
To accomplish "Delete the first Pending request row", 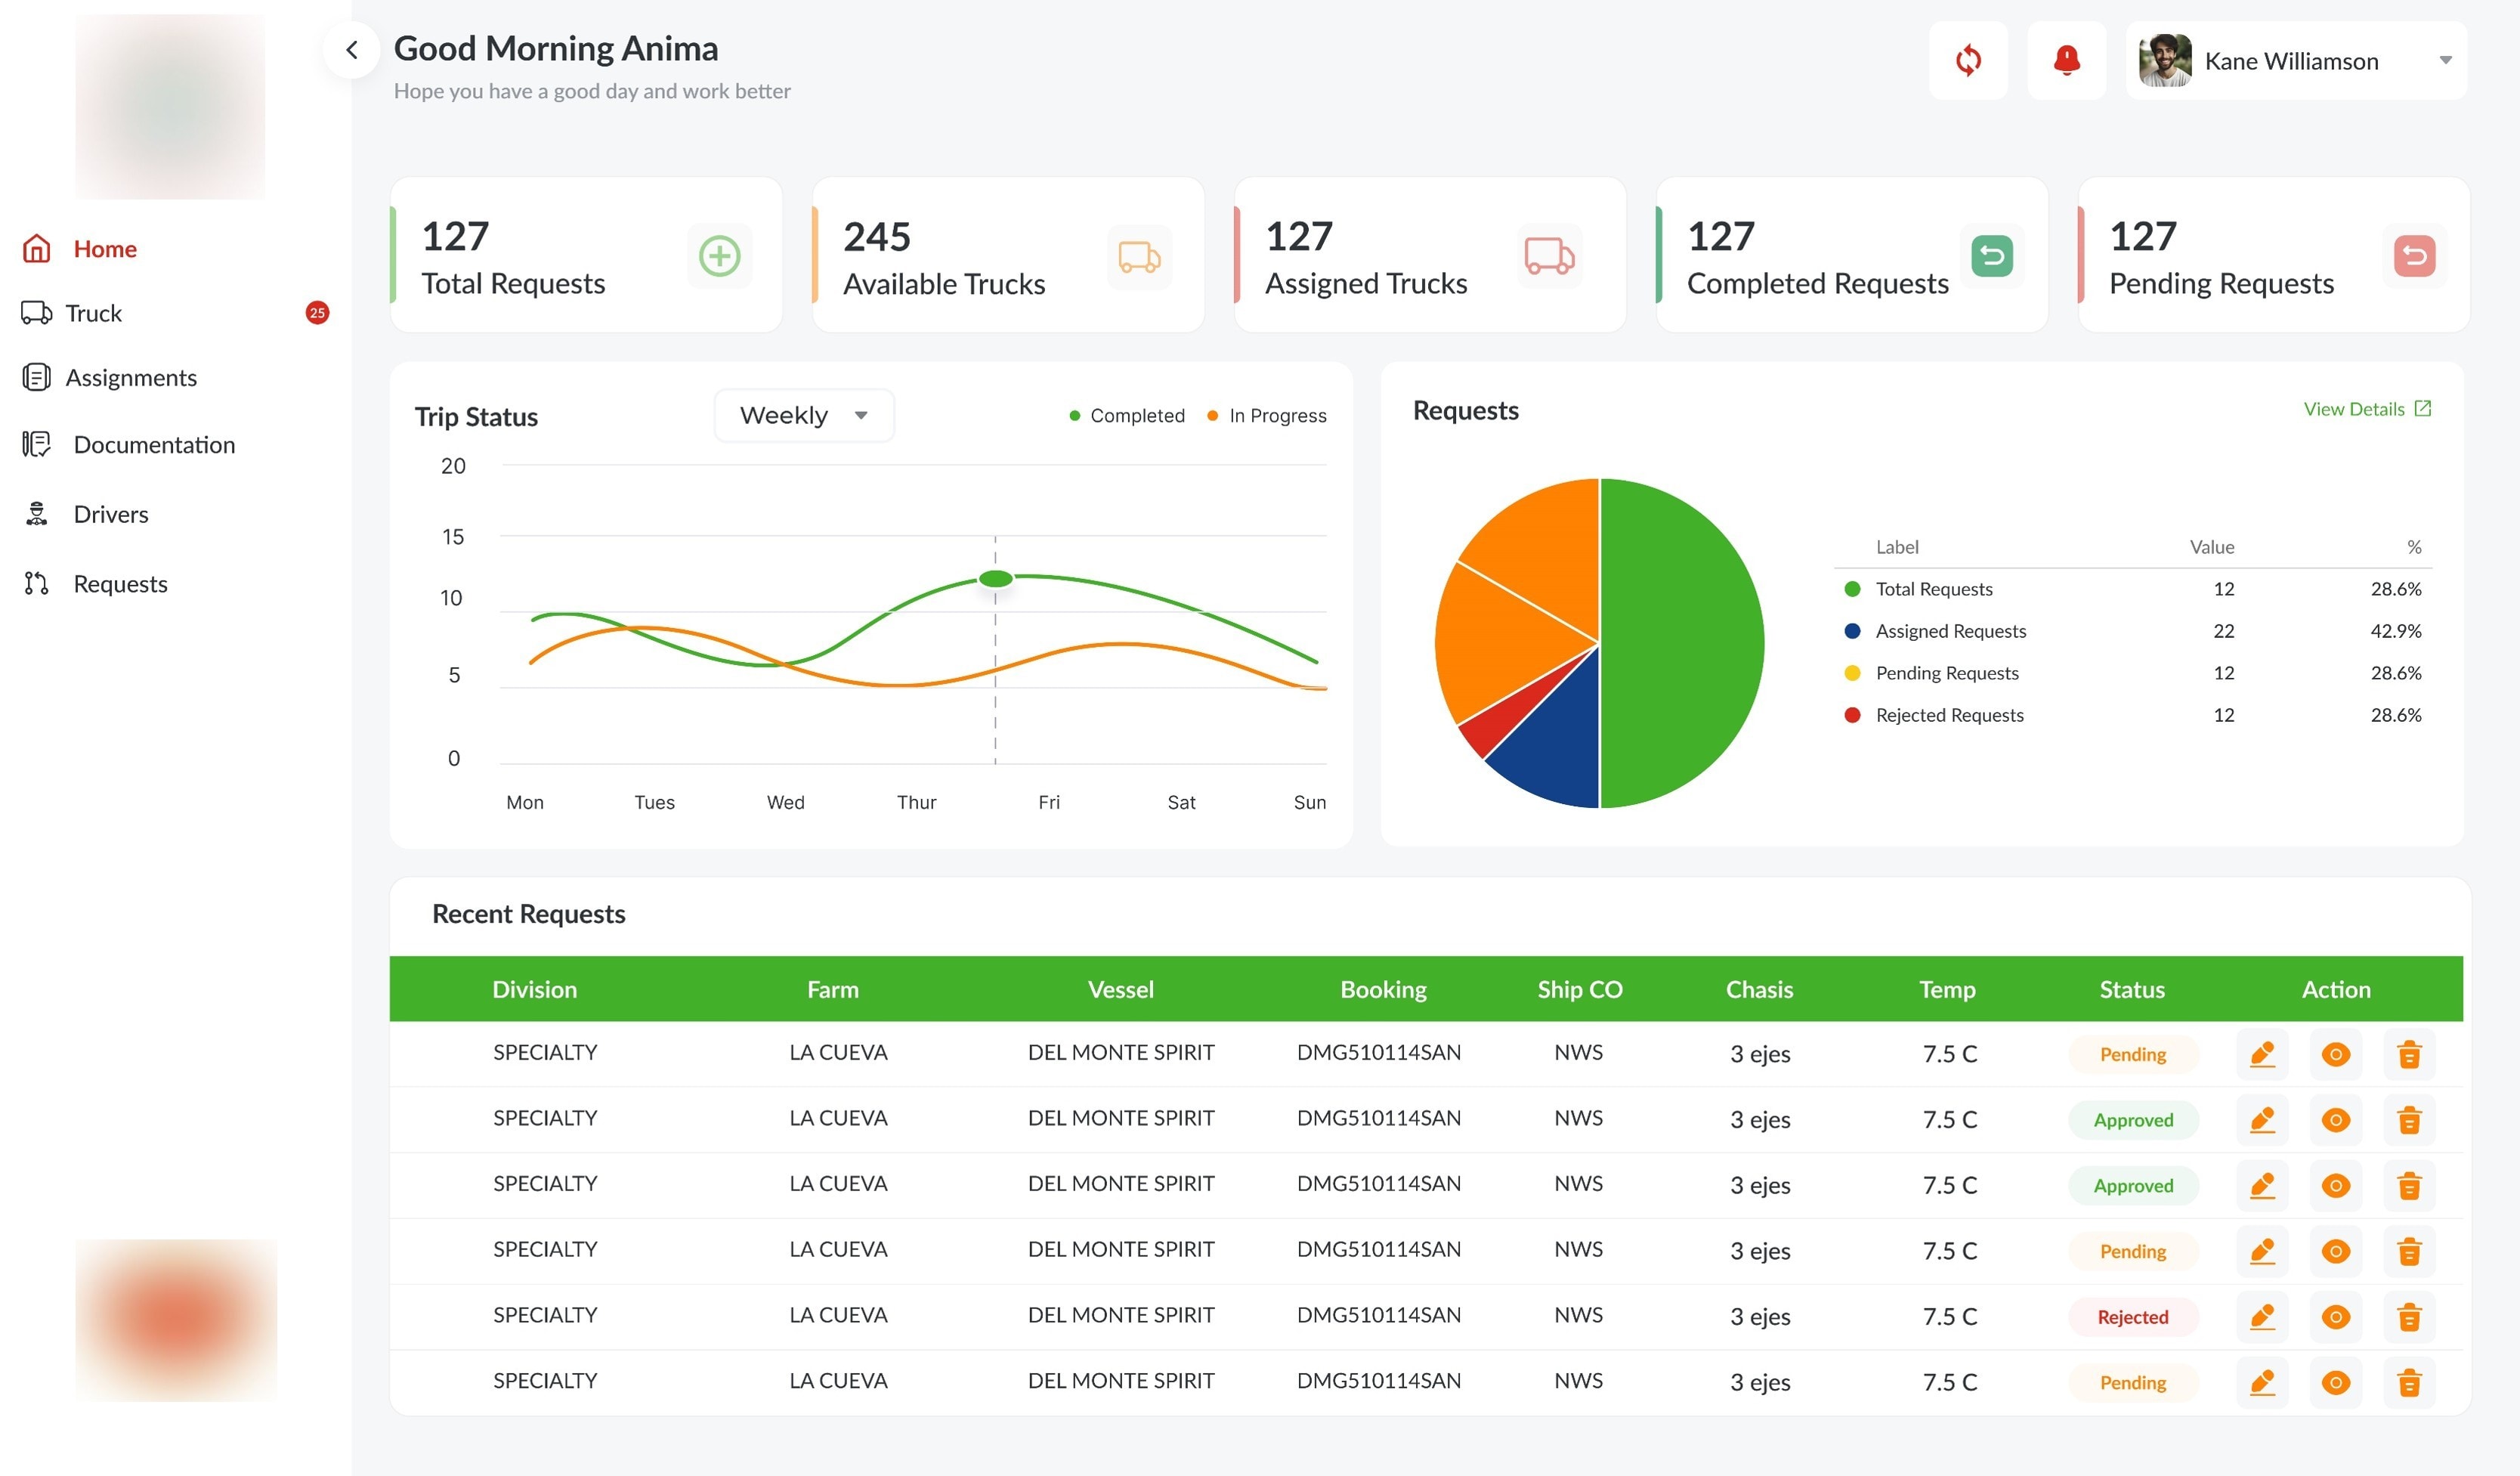I will coord(2409,1054).
